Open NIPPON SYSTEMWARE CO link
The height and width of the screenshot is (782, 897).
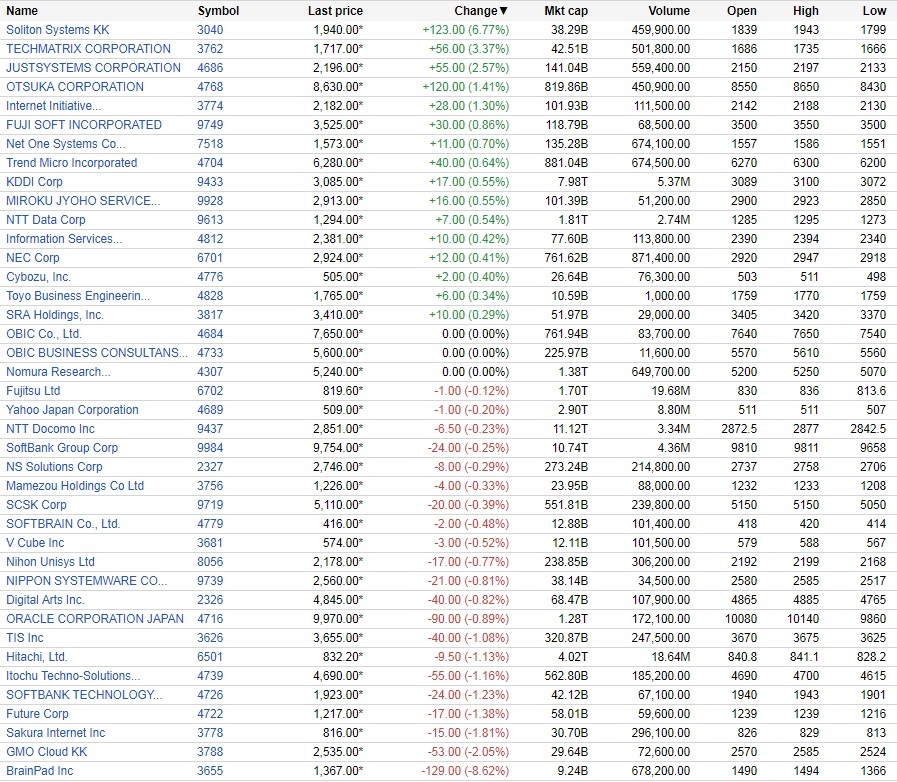pyautogui.click(x=86, y=581)
